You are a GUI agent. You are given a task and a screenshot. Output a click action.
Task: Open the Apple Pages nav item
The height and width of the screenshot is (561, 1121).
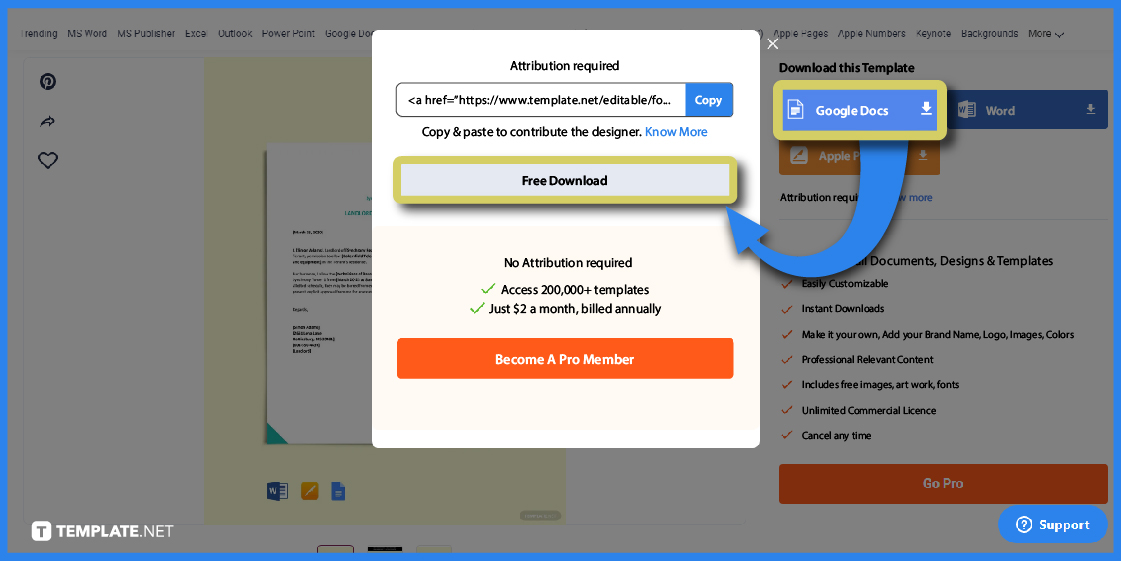pos(801,34)
